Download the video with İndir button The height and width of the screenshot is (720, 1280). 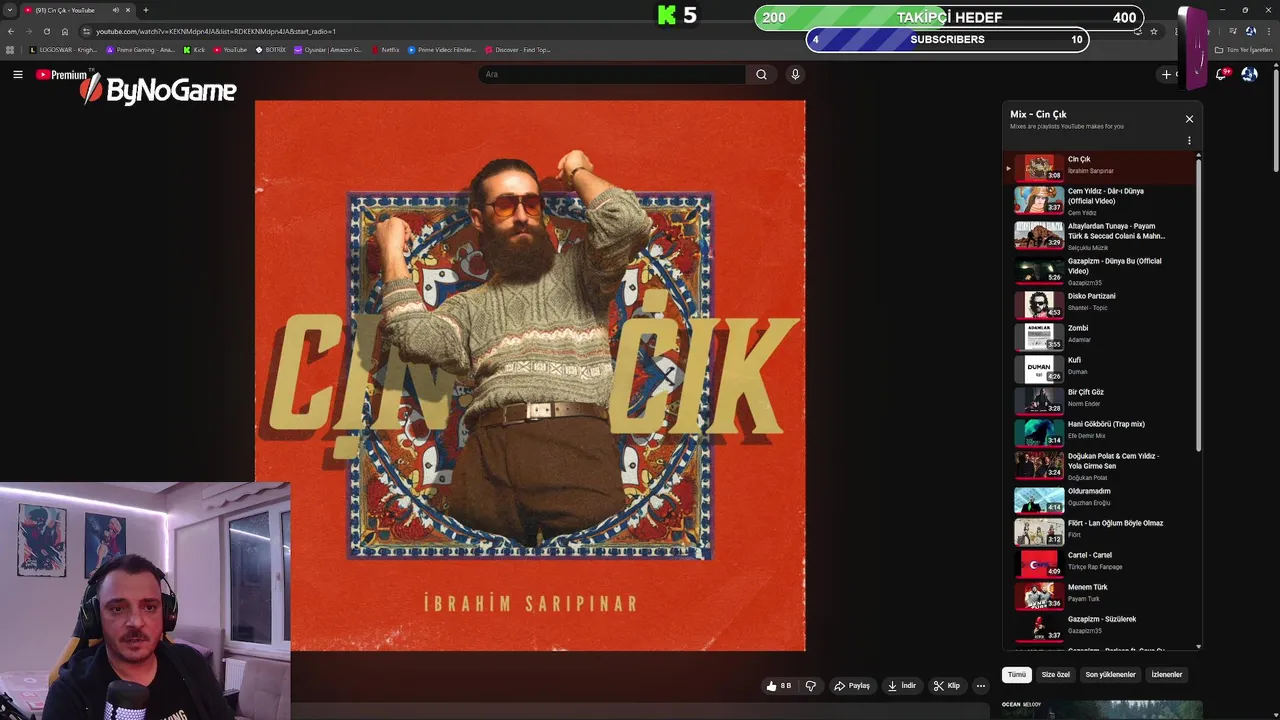point(901,686)
